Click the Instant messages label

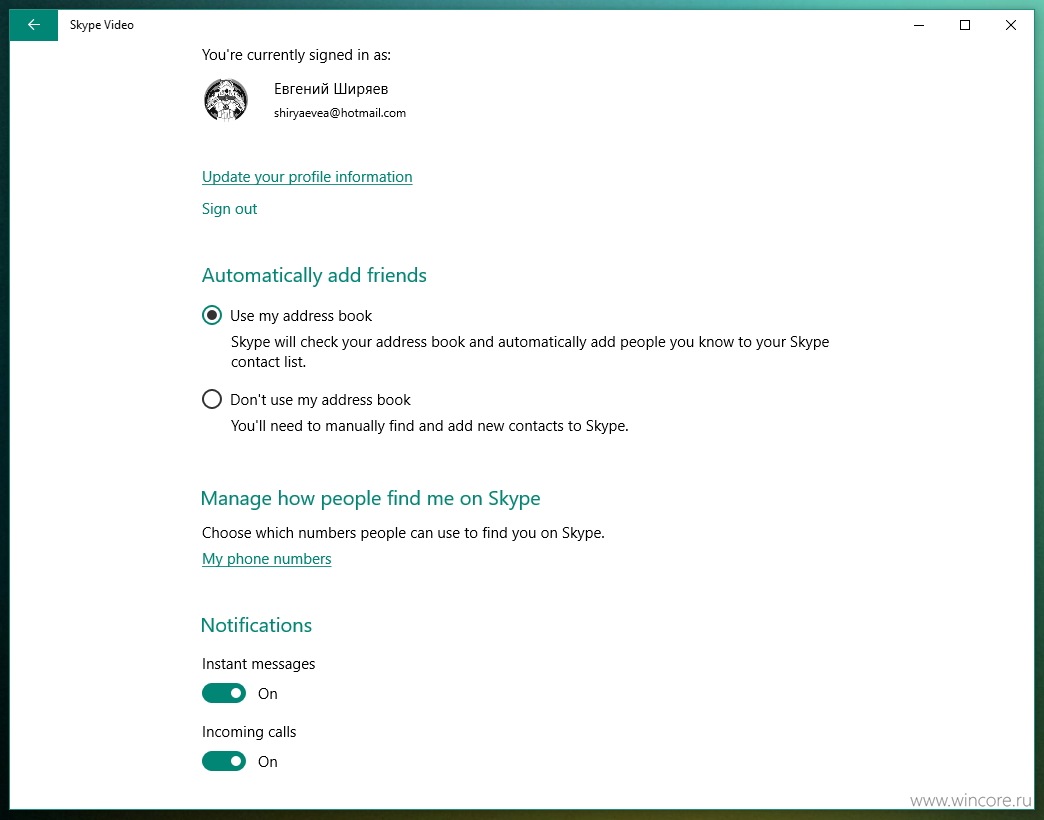(258, 664)
